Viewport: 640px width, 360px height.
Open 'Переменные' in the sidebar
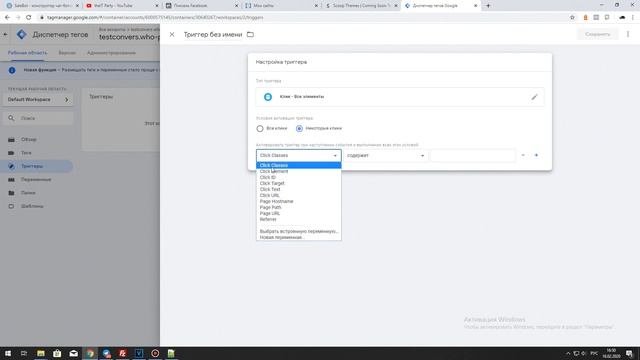coord(37,180)
